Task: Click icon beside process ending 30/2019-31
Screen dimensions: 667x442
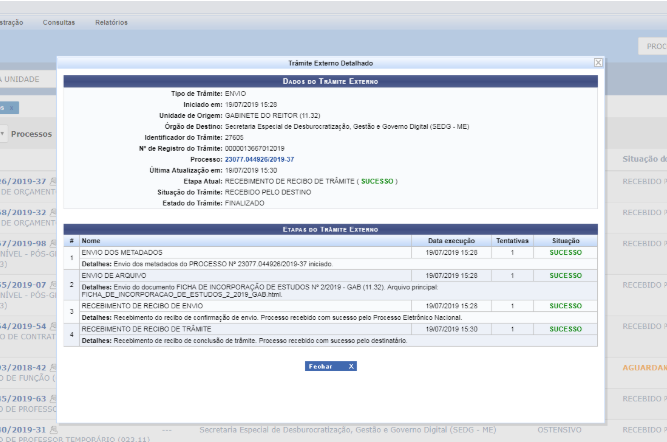Action: (x=53, y=429)
